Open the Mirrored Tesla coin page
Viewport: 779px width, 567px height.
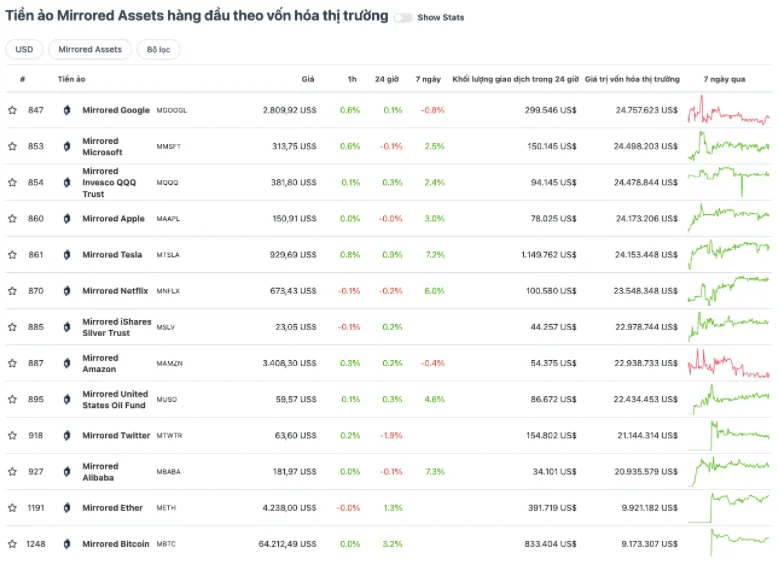coord(112,255)
